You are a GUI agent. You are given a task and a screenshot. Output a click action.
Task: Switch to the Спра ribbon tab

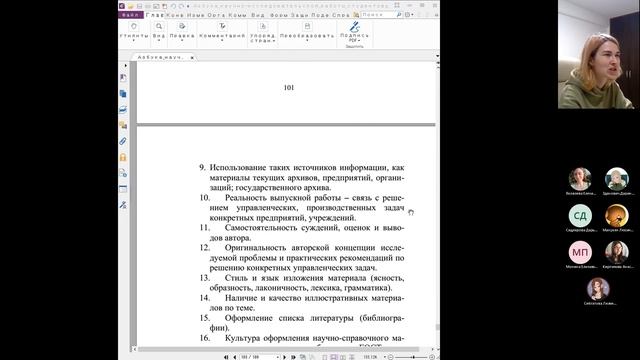(341, 15)
